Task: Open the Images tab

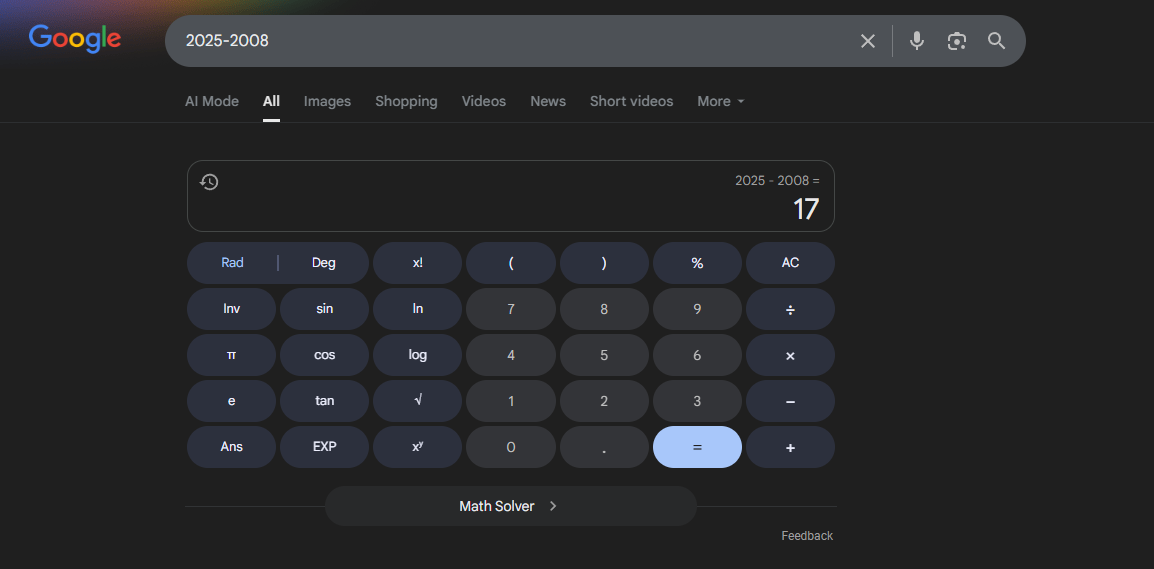Action: click(x=328, y=102)
